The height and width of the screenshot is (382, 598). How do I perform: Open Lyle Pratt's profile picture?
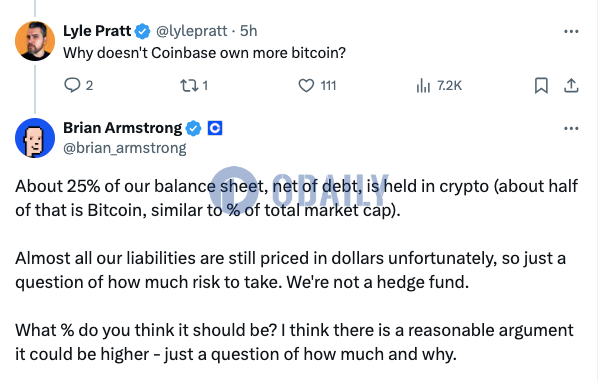(x=35, y=41)
